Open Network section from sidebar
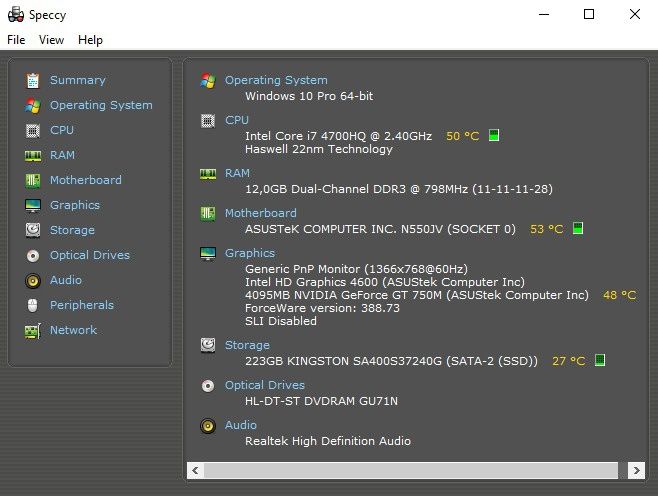This screenshot has height=496, width=658. pos(73,330)
